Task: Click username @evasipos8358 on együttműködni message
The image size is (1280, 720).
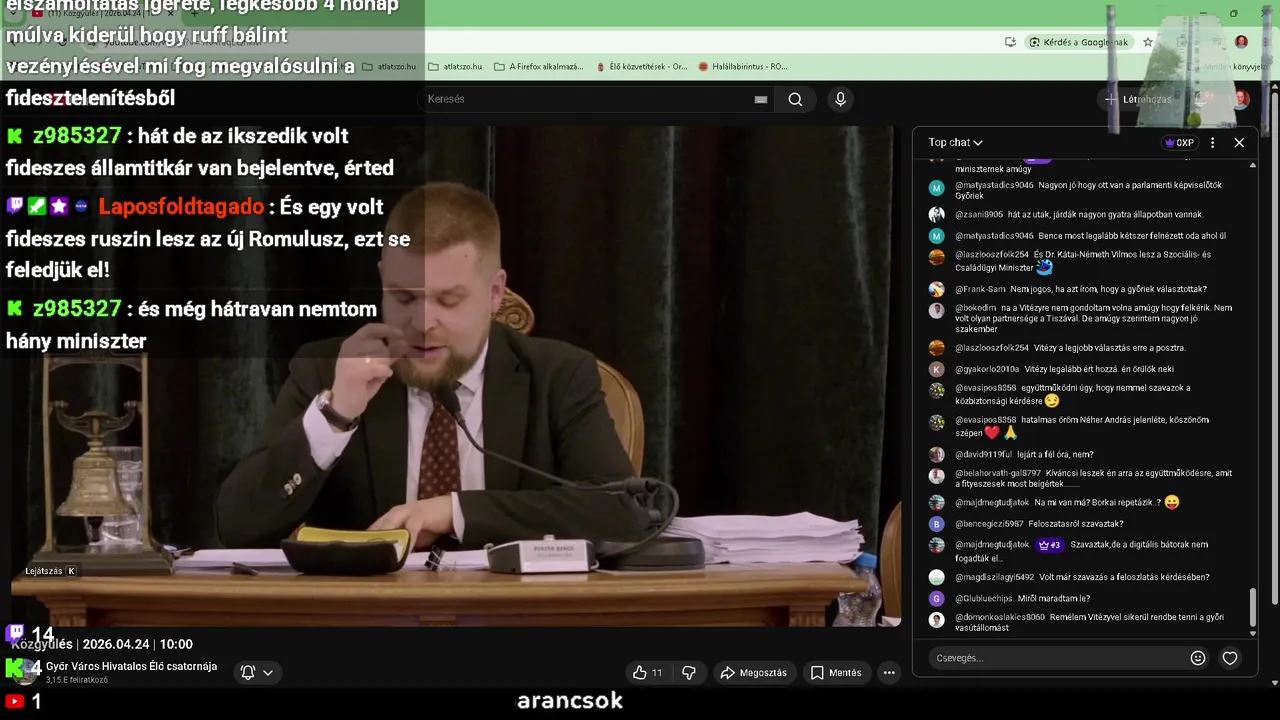Action: (985, 388)
